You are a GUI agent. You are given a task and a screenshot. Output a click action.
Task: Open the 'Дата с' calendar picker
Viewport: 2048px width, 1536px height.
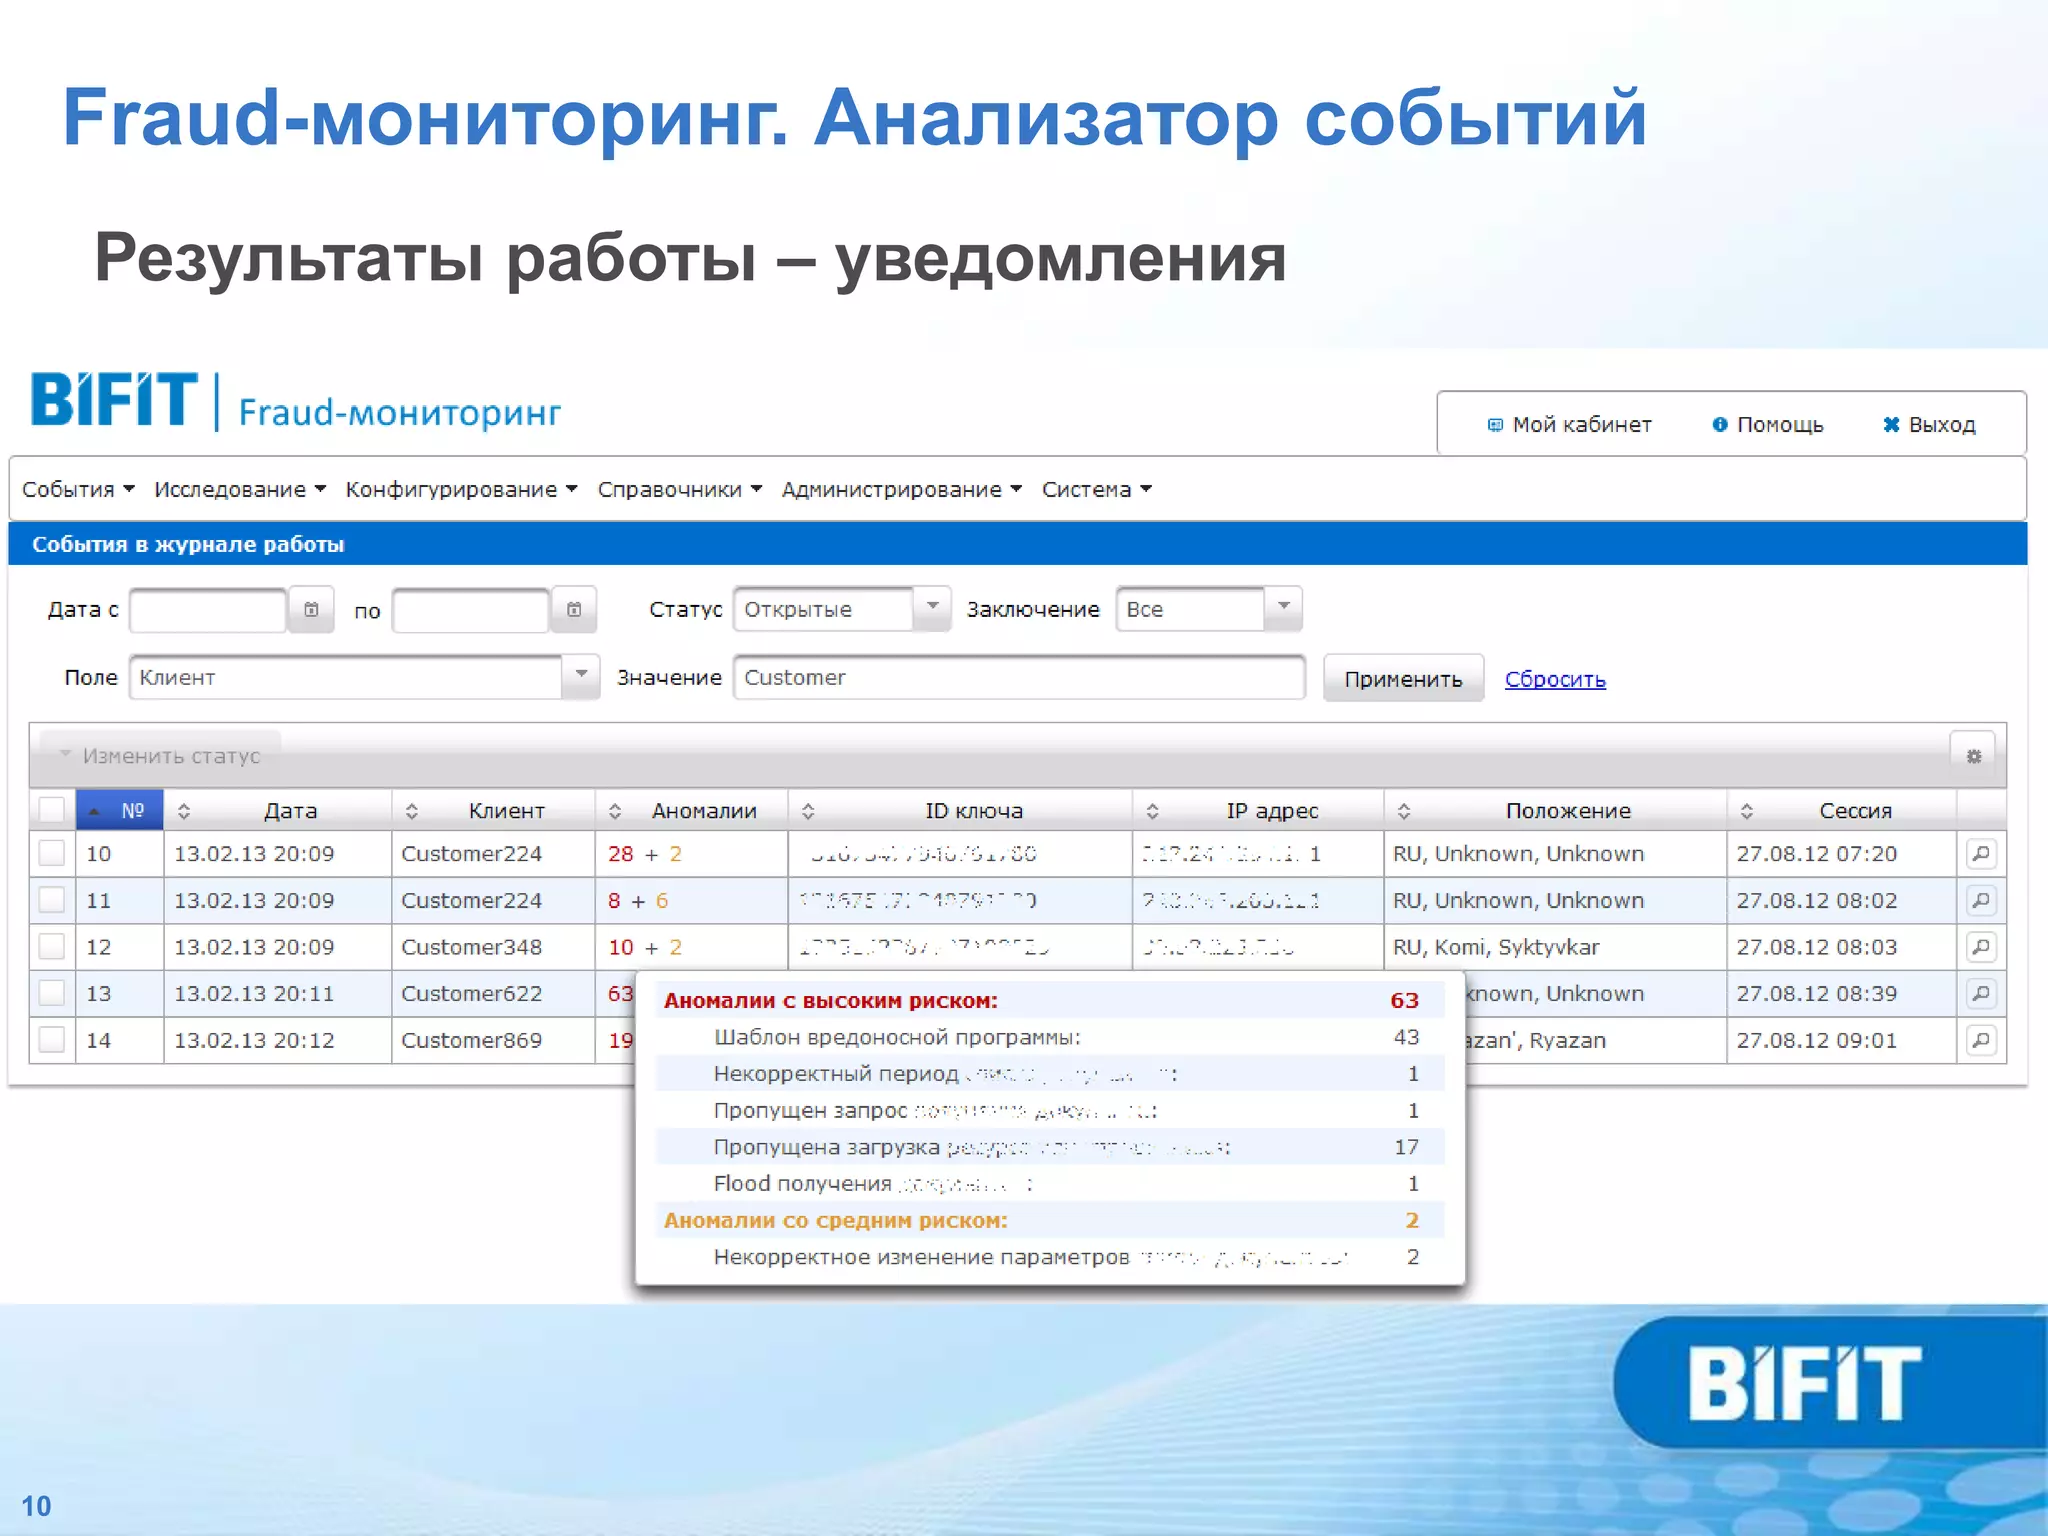click(x=311, y=610)
